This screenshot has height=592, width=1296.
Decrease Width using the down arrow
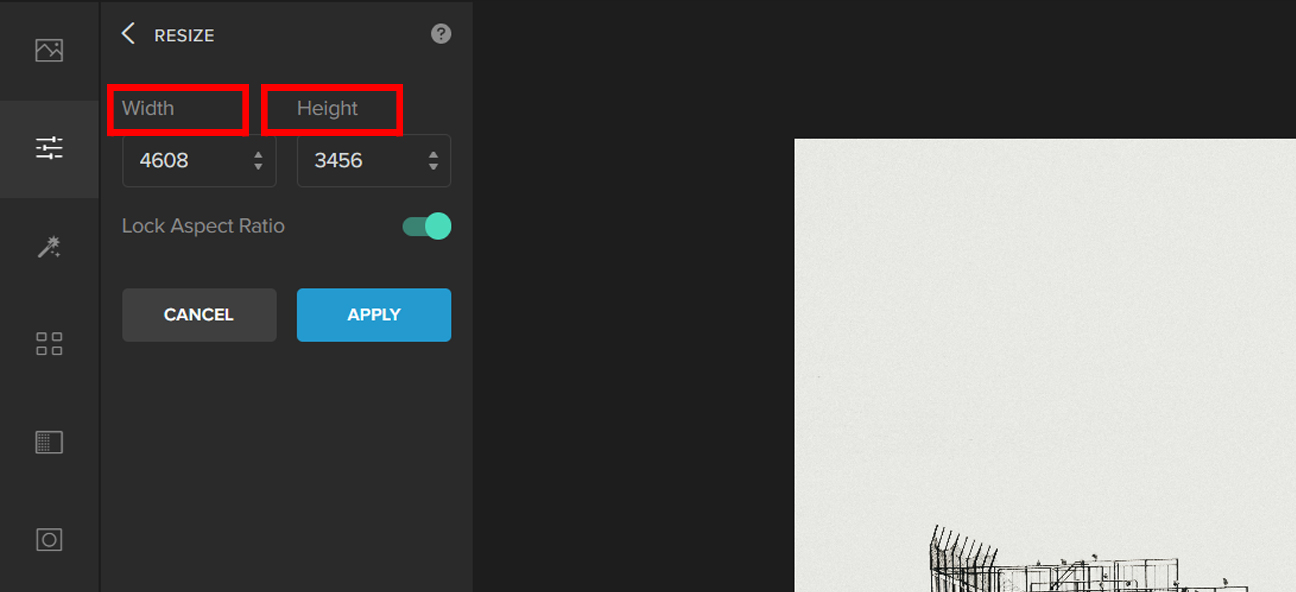pyautogui.click(x=258, y=166)
